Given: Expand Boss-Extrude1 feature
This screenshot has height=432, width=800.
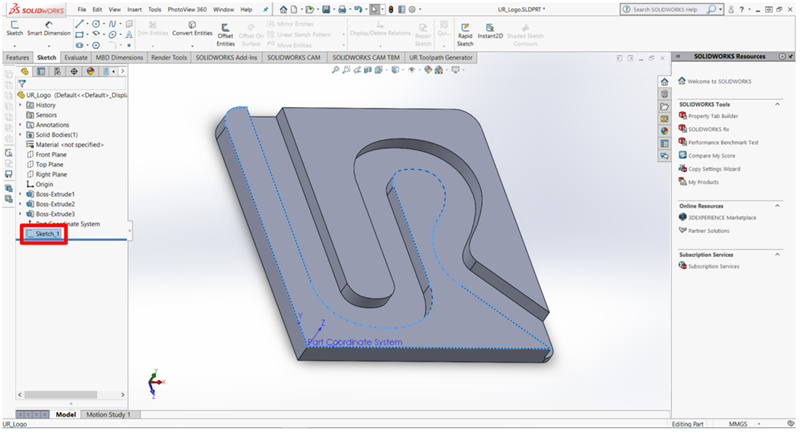Looking at the screenshot, I should click(x=20, y=194).
